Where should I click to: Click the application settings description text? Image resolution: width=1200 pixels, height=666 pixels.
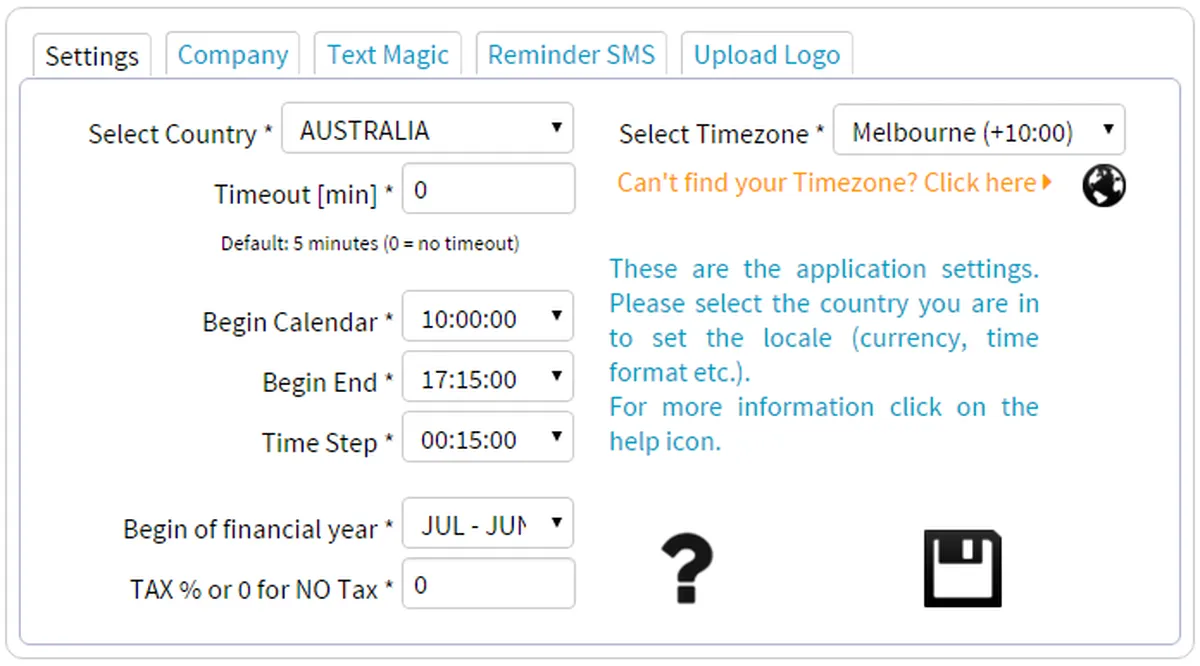coord(824,355)
